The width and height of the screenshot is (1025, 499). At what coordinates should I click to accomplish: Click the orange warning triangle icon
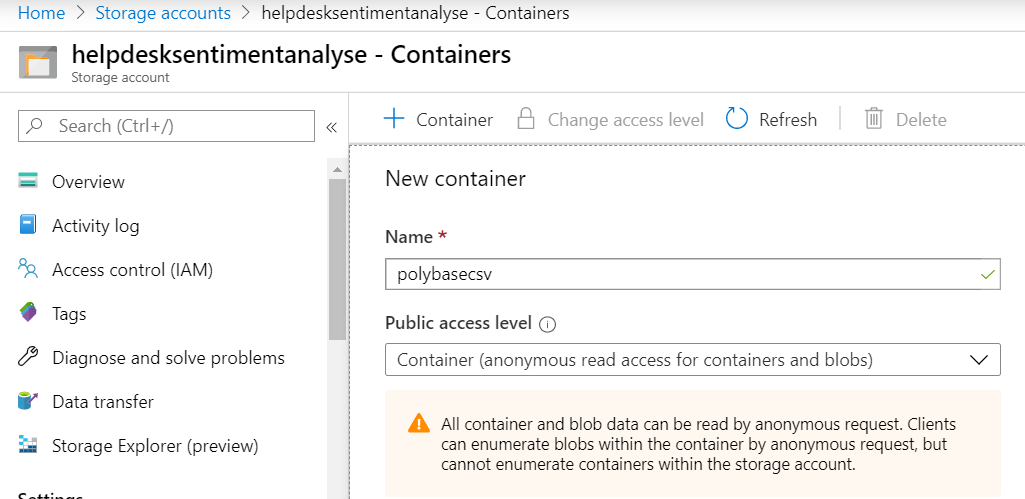point(418,423)
